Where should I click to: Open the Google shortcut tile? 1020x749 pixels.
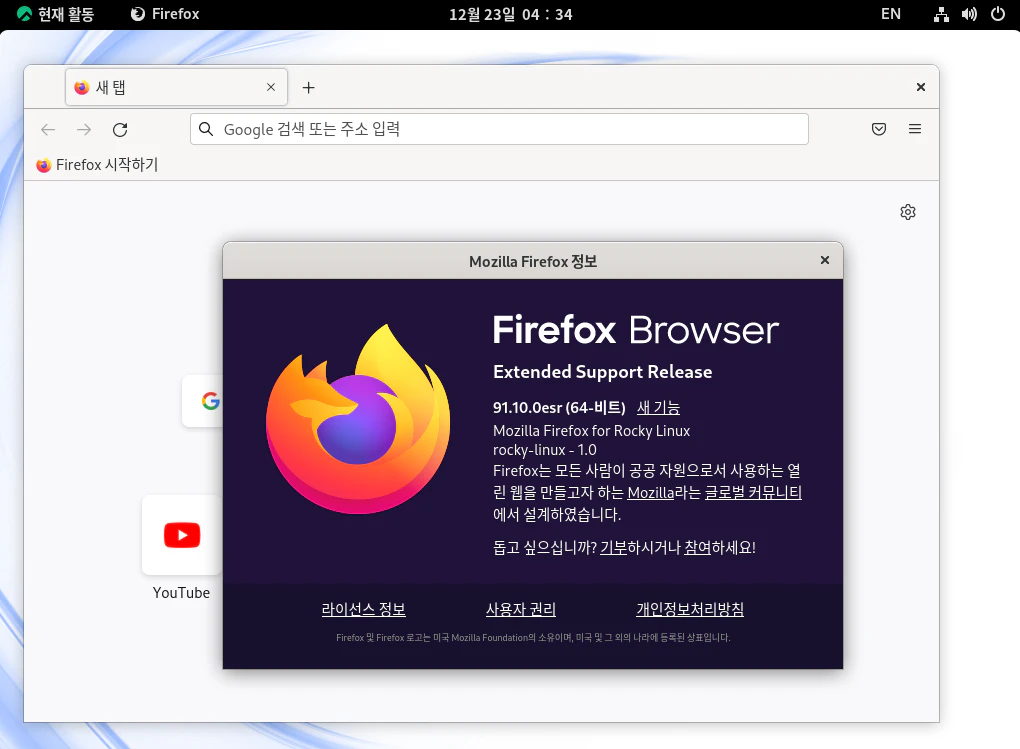[x=203, y=401]
